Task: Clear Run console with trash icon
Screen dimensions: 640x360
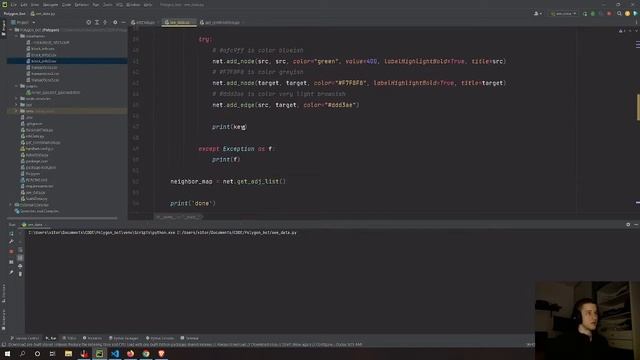Action: (x=20, y=274)
